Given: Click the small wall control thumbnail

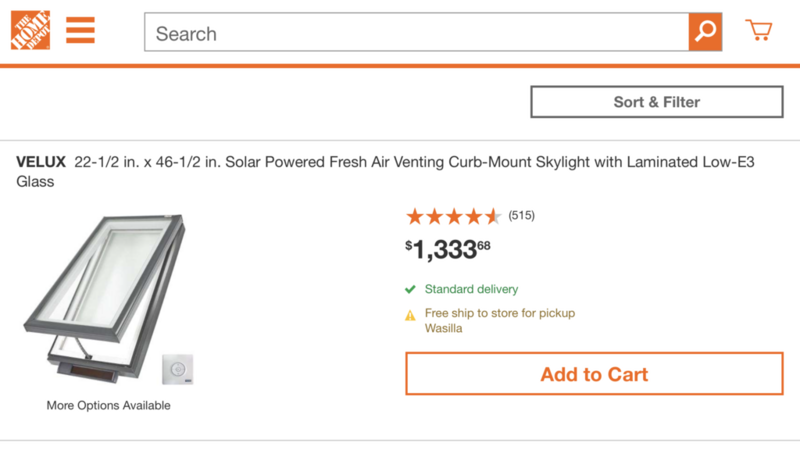Looking at the screenshot, I should [x=178, y=369].
